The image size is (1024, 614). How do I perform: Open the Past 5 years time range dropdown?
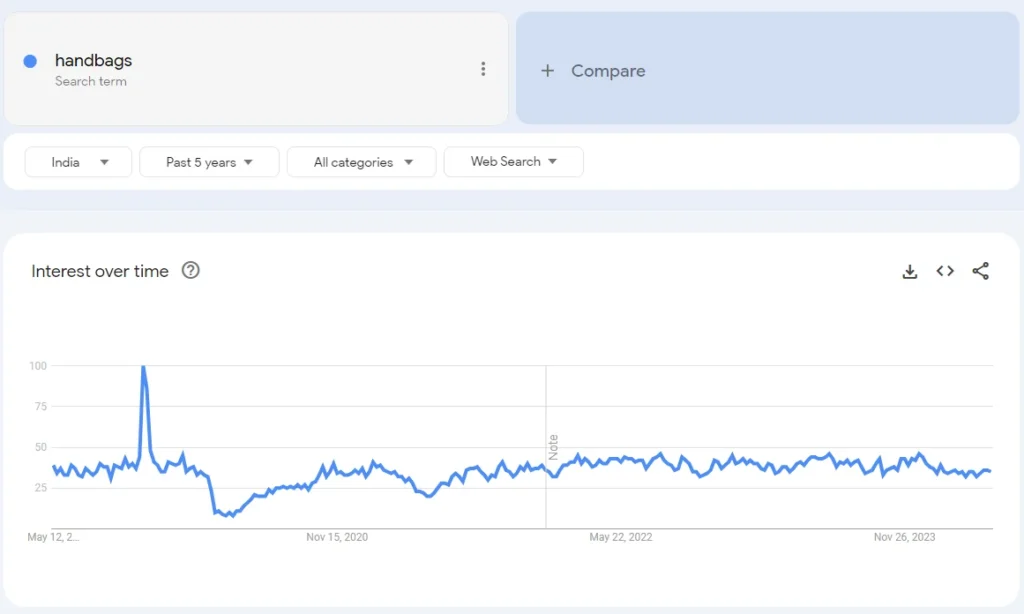pos(209,162)
